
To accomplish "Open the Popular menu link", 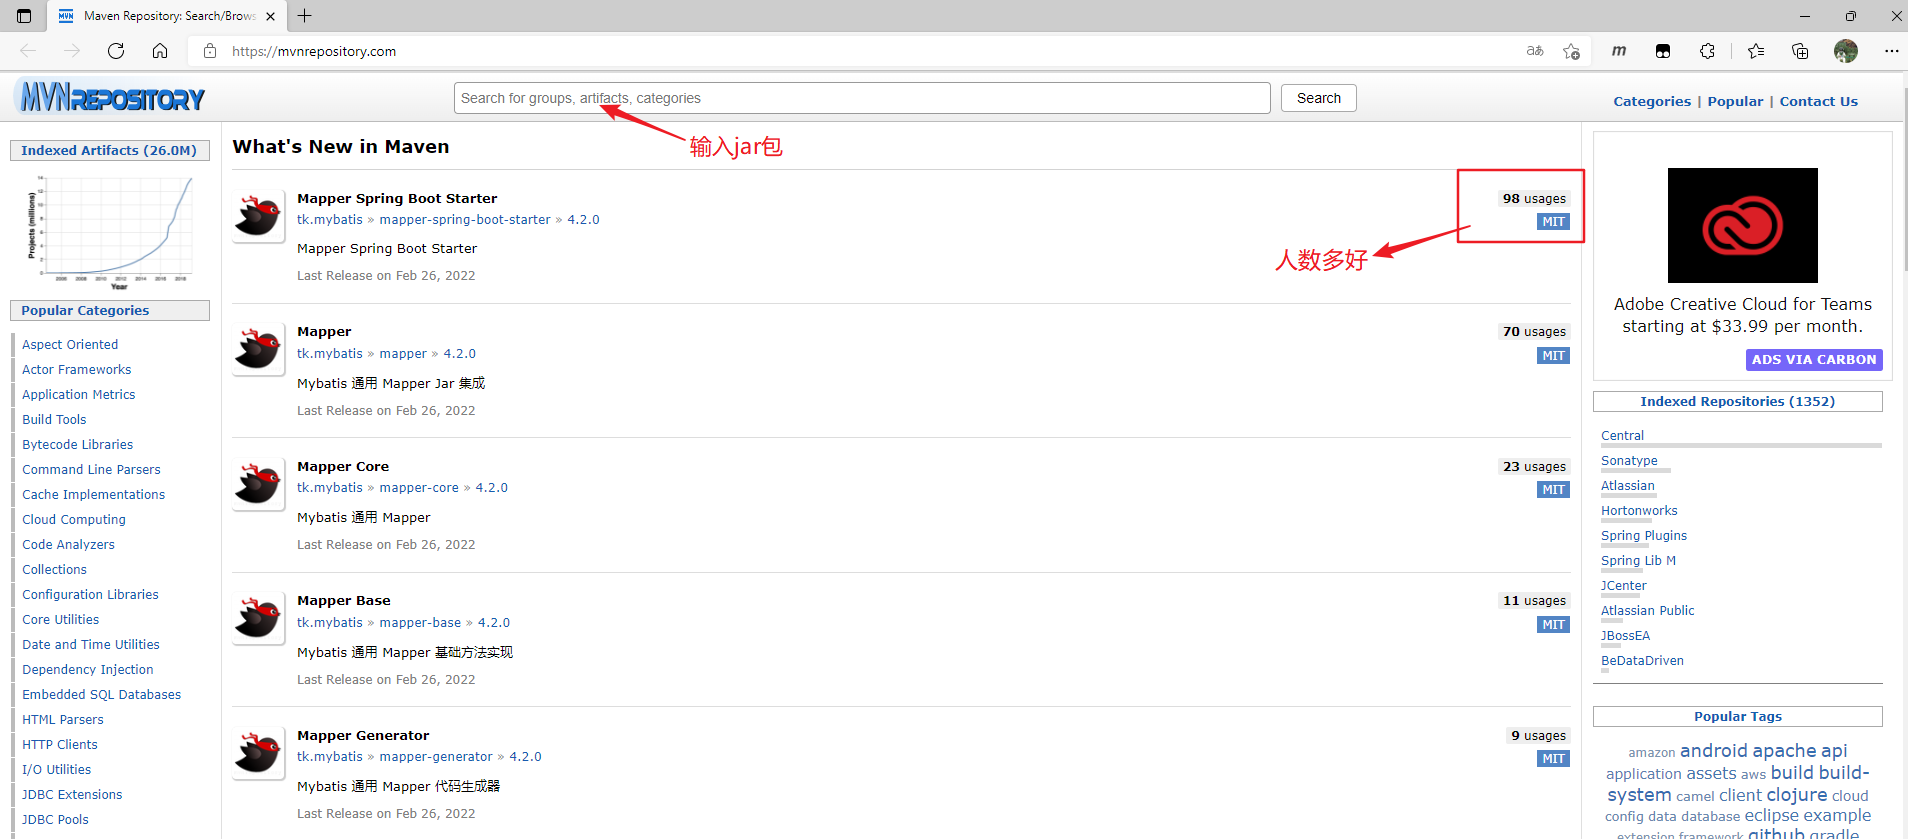I will (1735, 101).
